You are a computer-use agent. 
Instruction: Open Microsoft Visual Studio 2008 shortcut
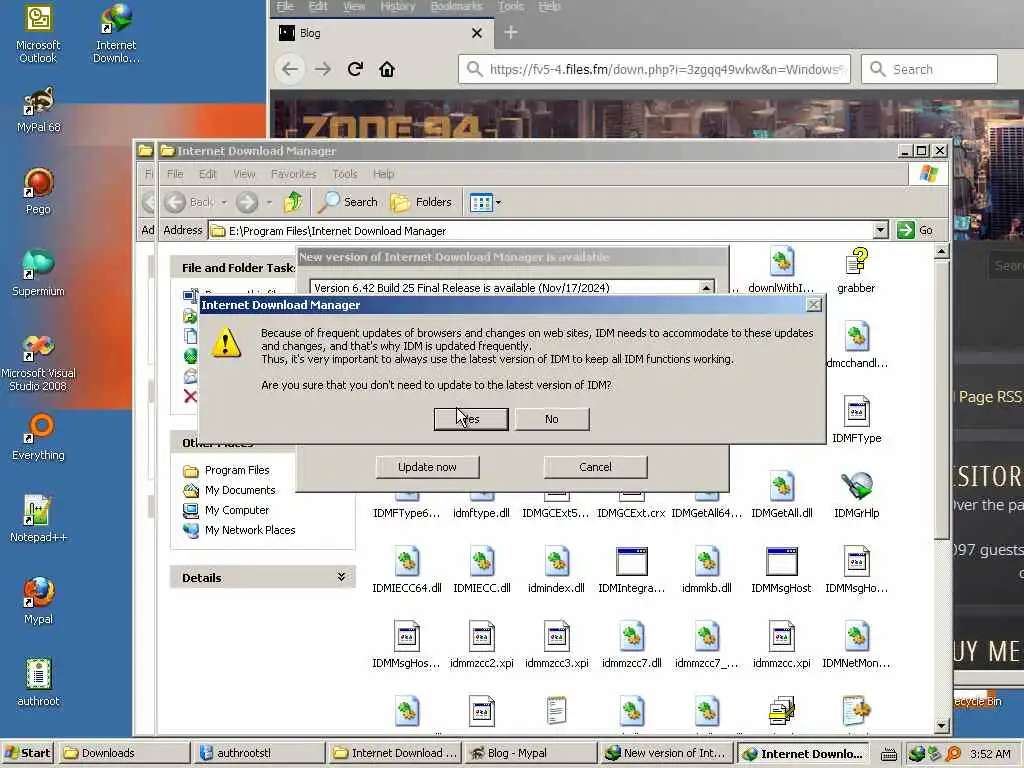click(x=39, y=362)
